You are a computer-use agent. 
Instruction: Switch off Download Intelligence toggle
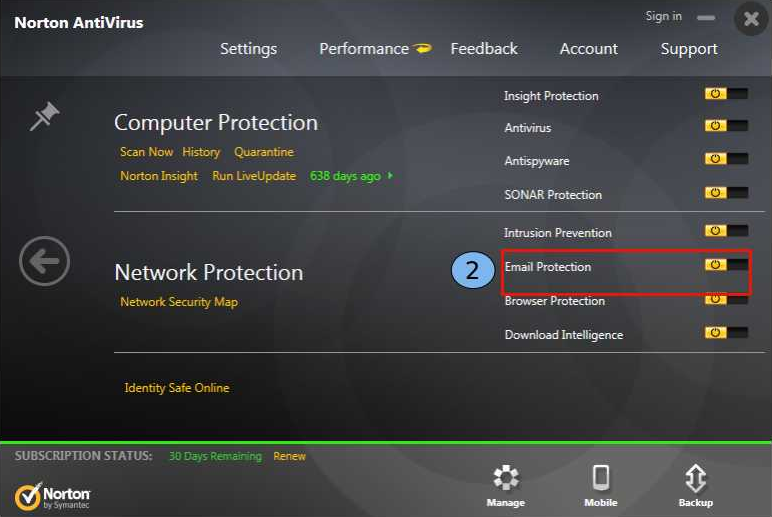pyautogui.click(x=726, y=333)
